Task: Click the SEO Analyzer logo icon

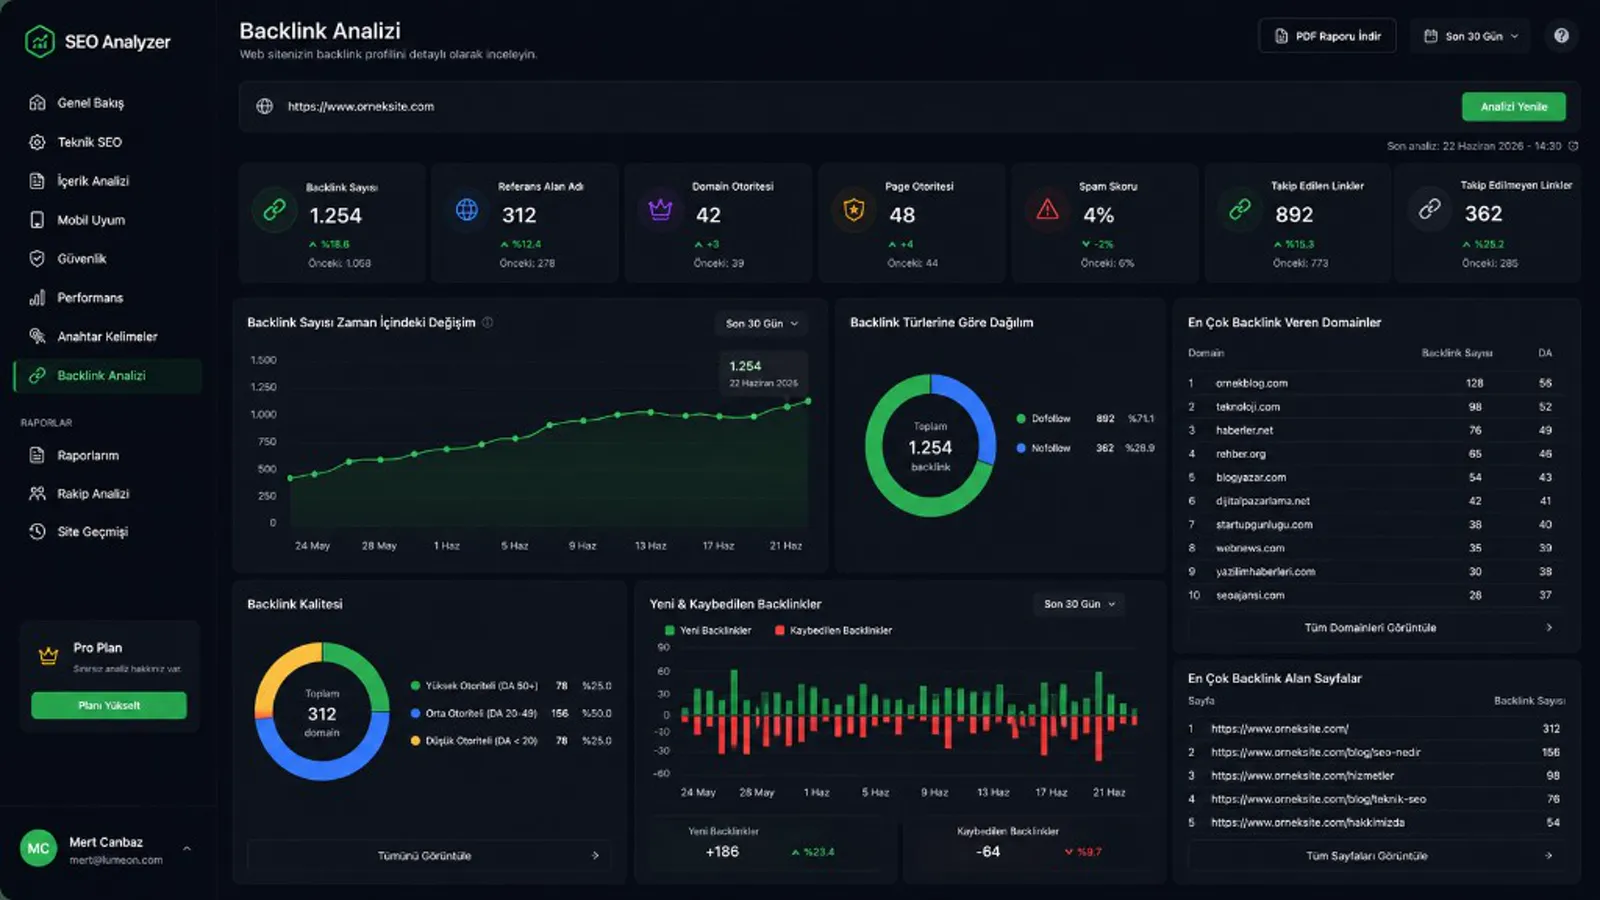Action: (x=39, y=41)
